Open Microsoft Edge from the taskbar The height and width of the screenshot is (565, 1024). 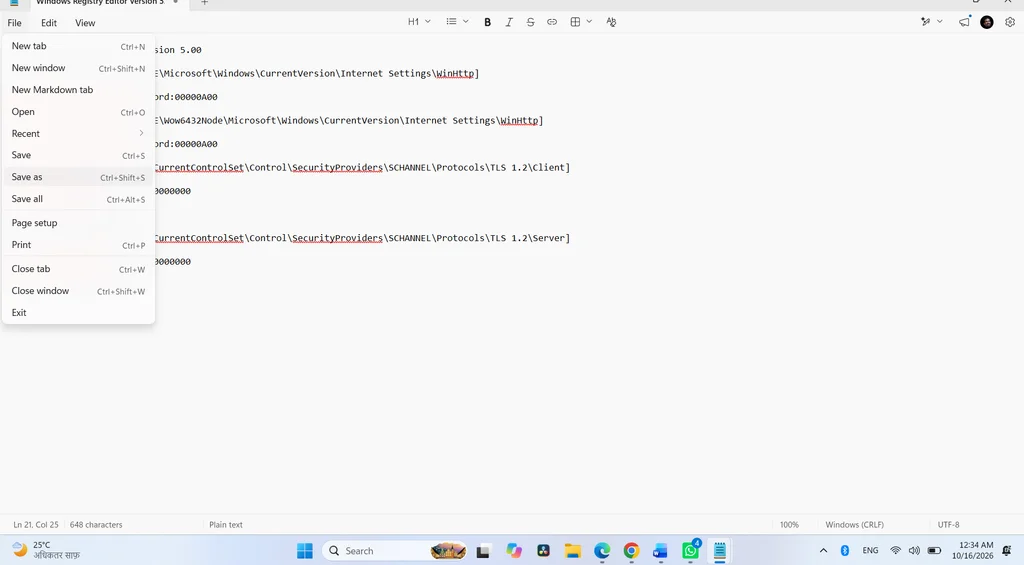click(602, 551)
